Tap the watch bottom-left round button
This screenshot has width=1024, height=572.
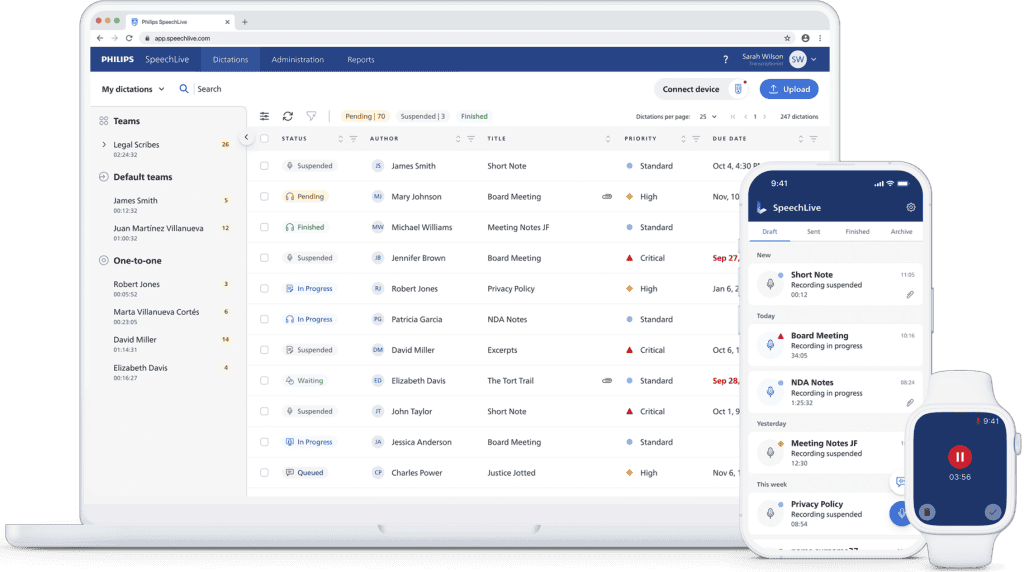click(x=927, y=512)
